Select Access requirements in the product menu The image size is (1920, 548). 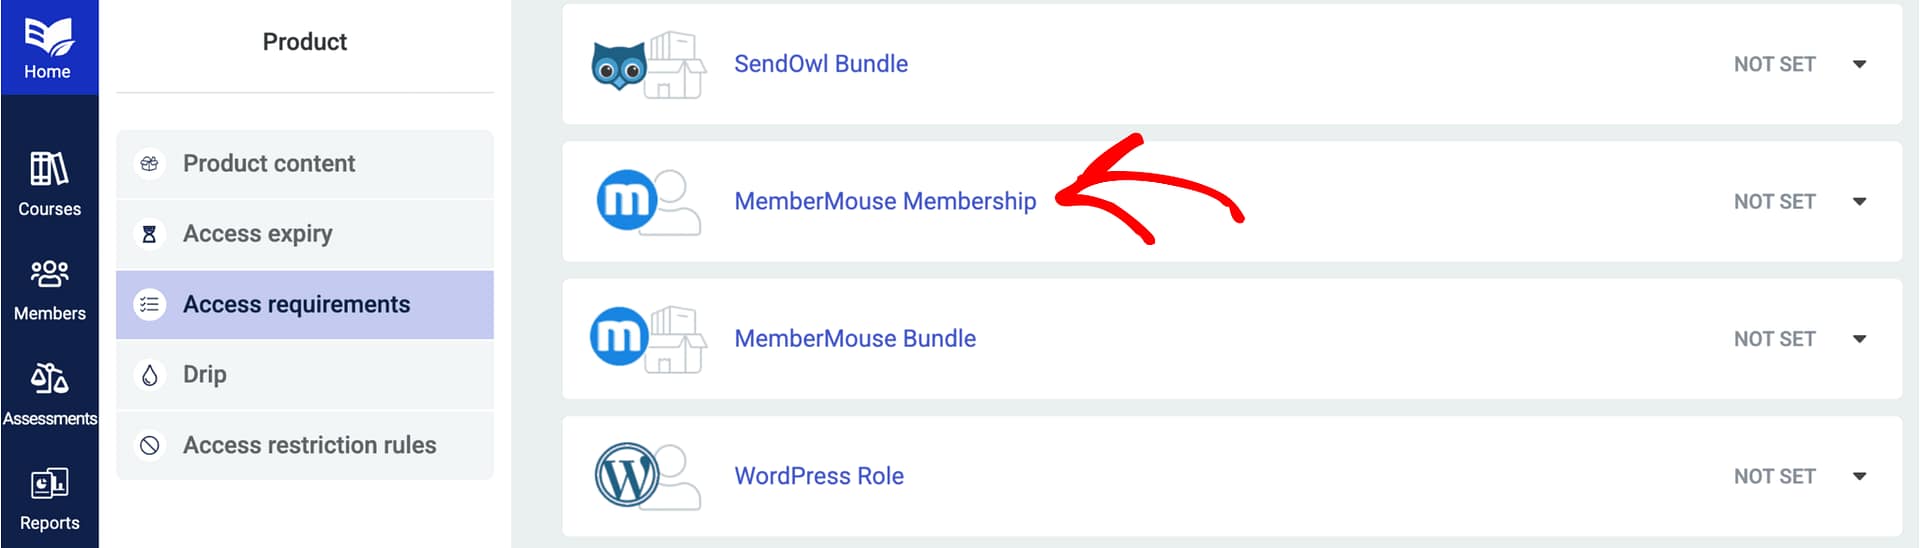point(296,304)
